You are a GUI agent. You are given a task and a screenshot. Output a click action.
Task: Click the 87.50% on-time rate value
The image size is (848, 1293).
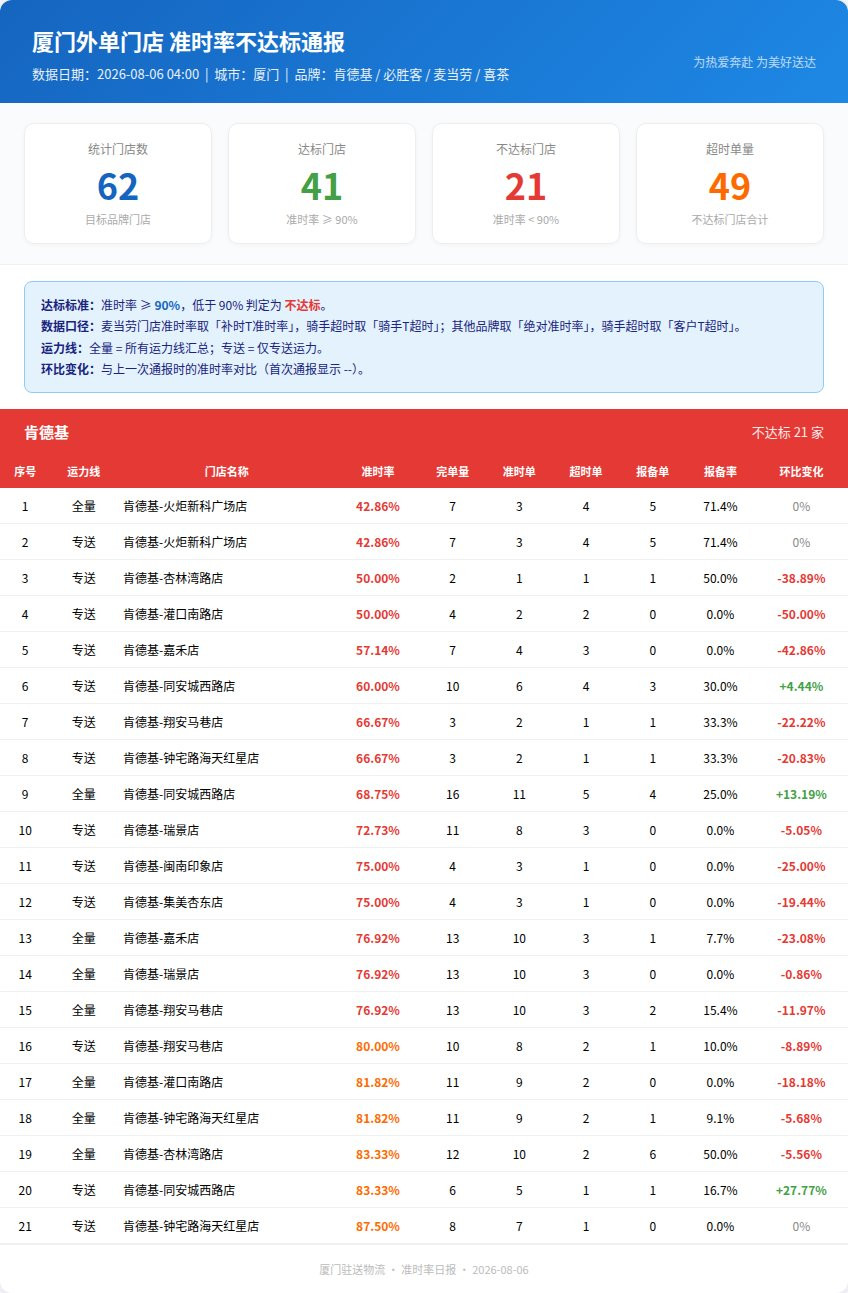click(377, 1227)
